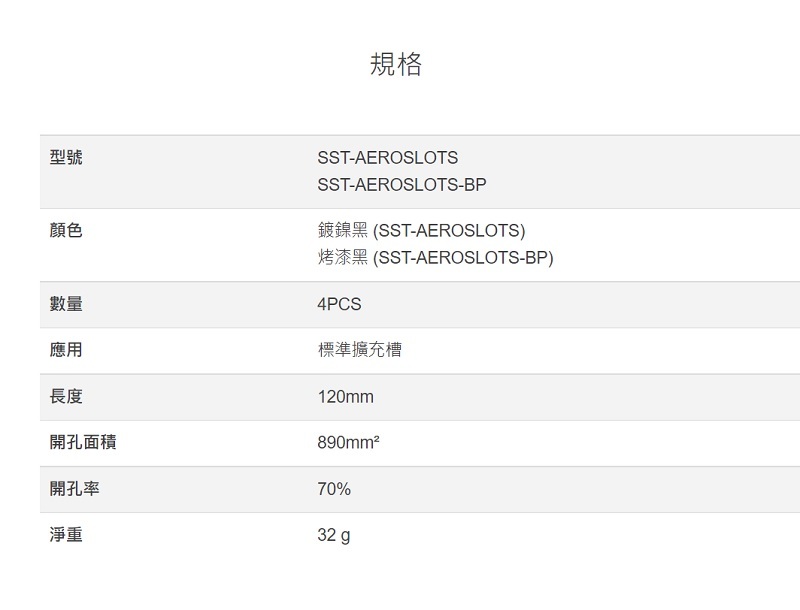Screen dimensions: 800x610
Task: Select the 顏色 row label
Action: coord(66,231)
